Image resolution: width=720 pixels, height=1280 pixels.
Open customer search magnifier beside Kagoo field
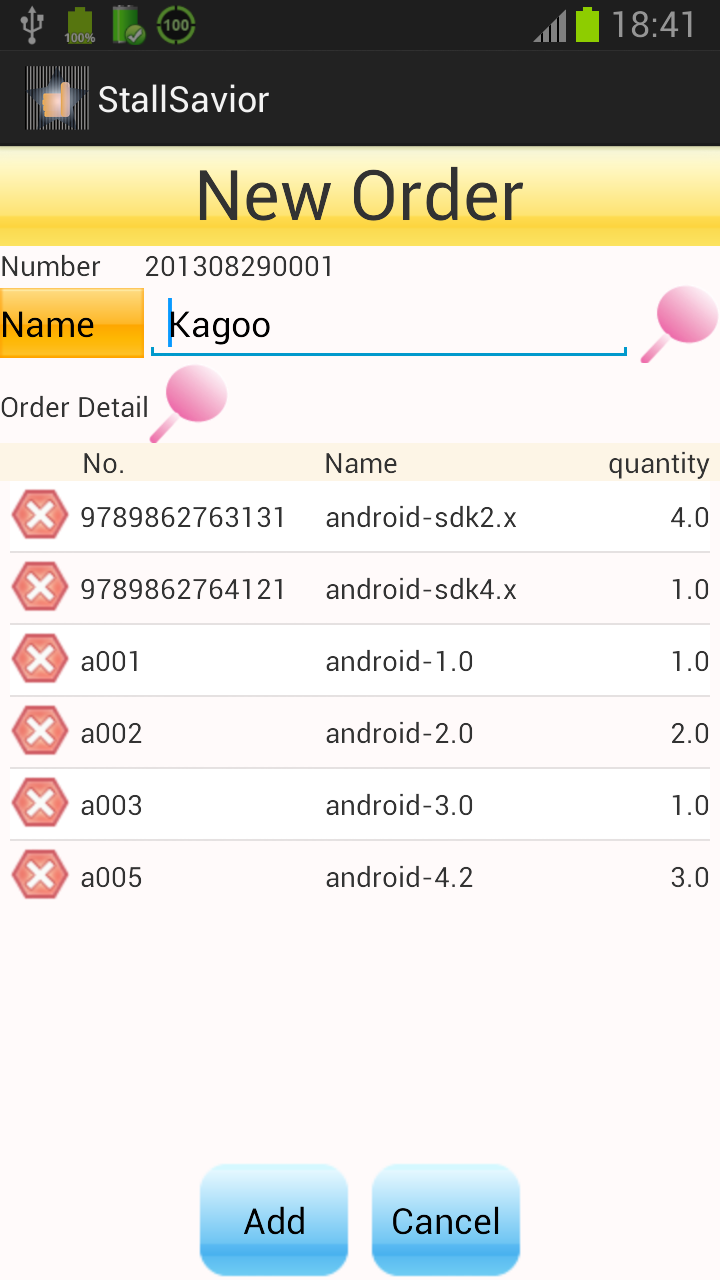point(679,324)
